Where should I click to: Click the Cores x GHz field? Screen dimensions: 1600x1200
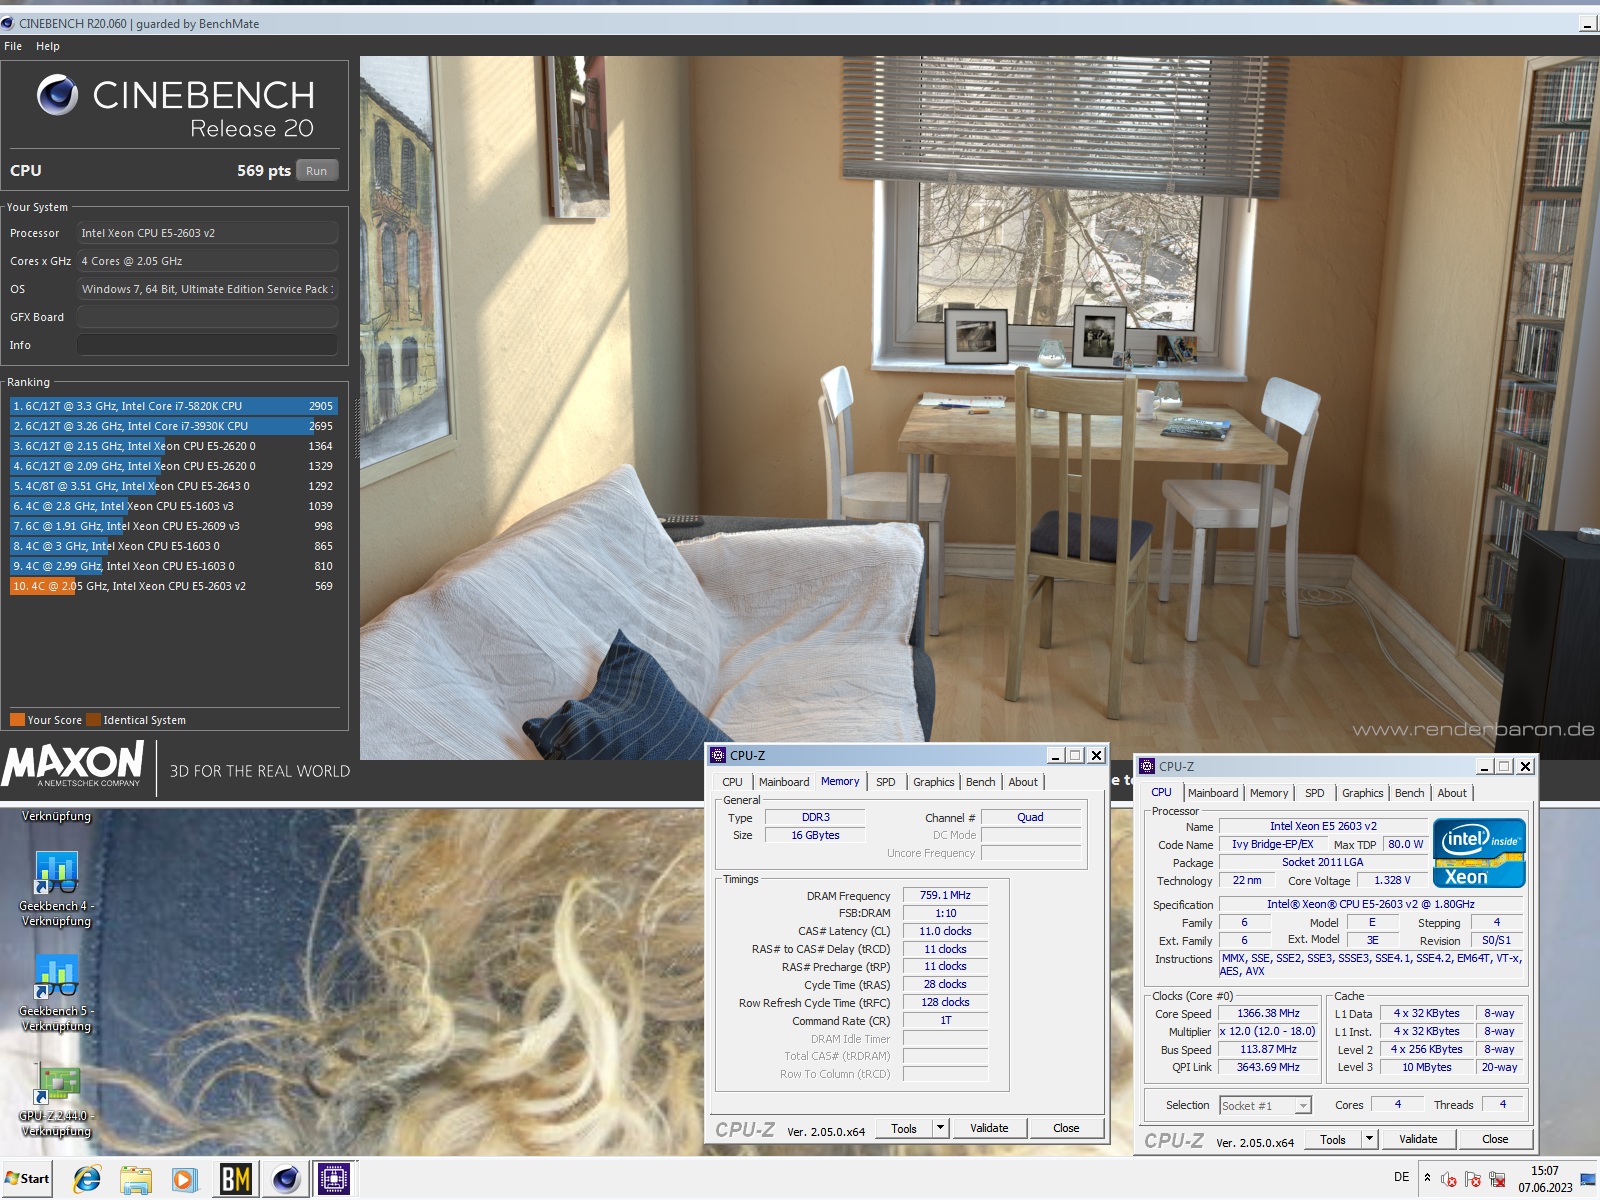pos(207,261)
